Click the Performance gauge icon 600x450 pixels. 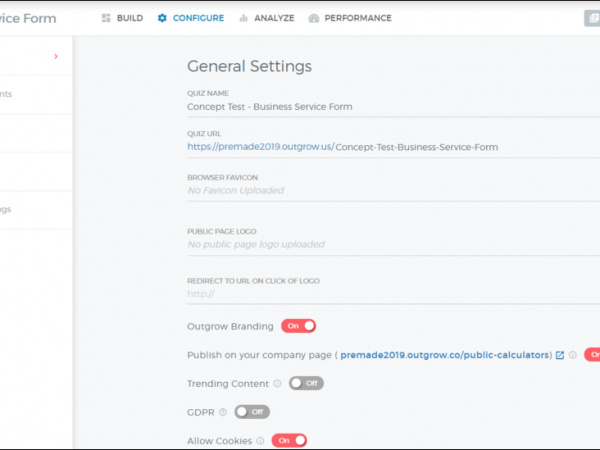pyautogui.click(x=314, y=18)
